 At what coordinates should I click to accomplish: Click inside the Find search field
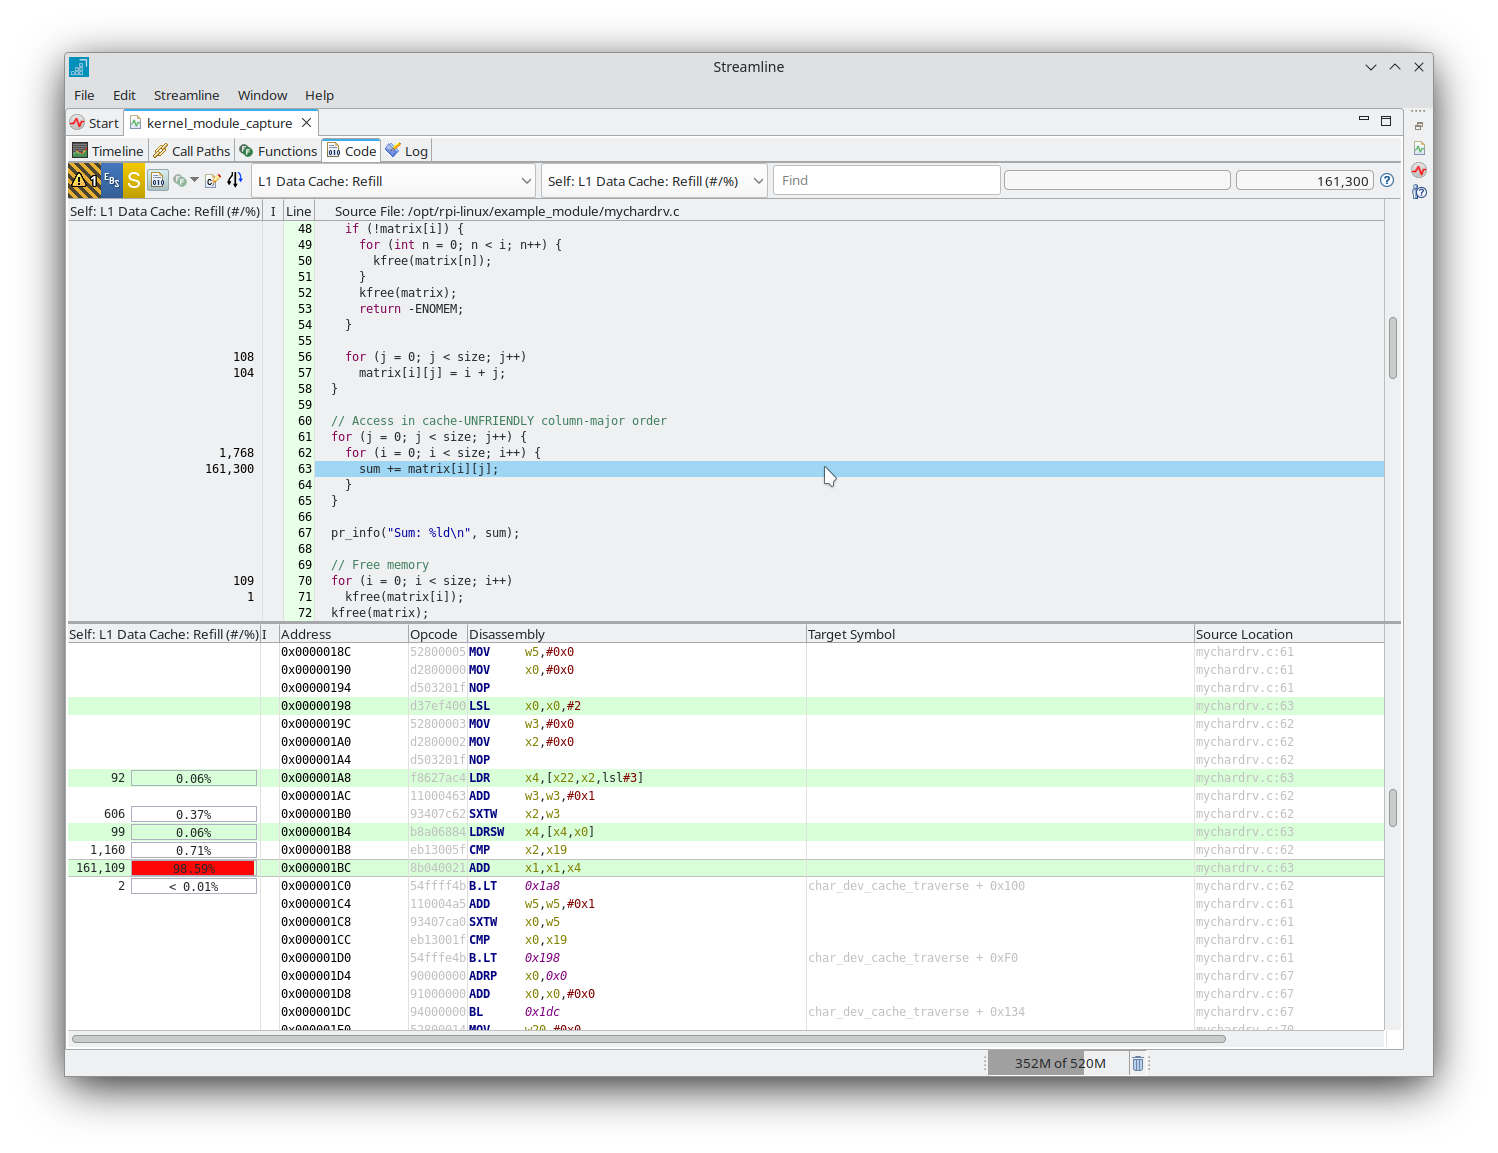coord(885,180)
